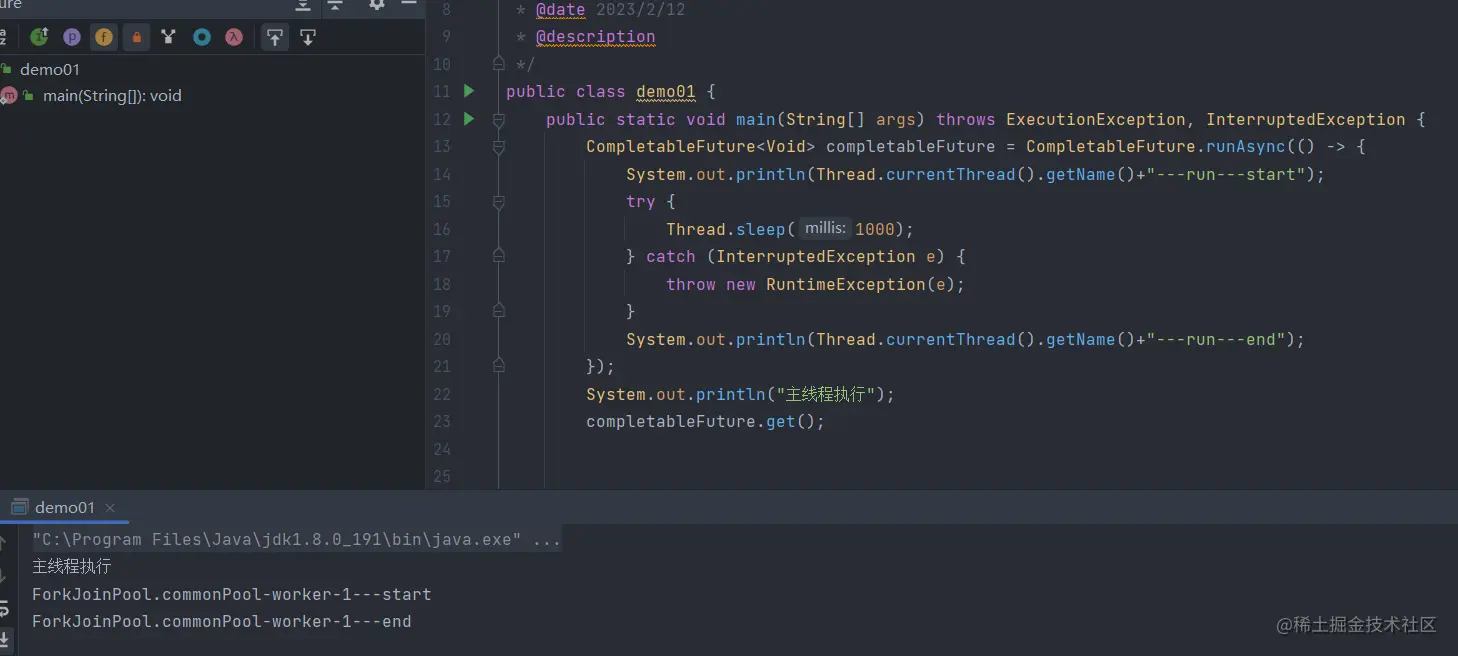
Task: Click runAsync method call
Action: click(1245, 147)
